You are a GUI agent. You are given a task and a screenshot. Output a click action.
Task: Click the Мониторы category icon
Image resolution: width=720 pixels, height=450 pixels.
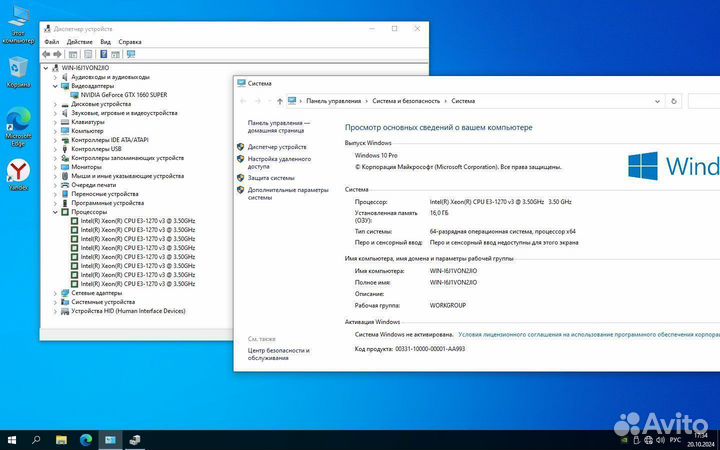[x=65, y=167]
